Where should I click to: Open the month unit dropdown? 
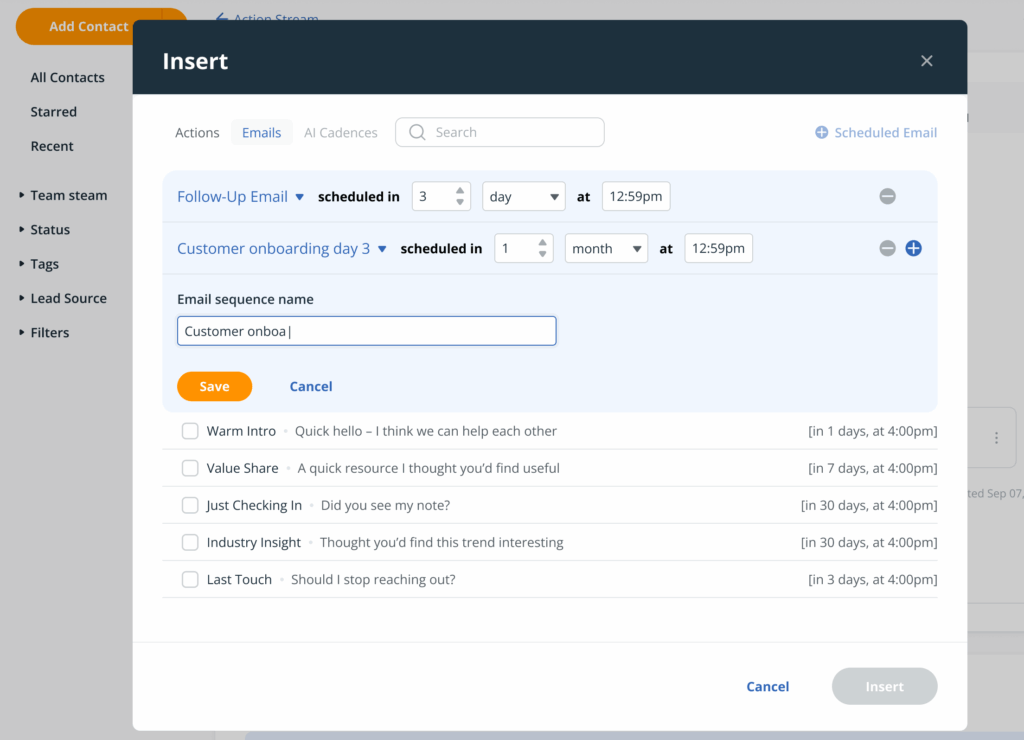point(606,248)
